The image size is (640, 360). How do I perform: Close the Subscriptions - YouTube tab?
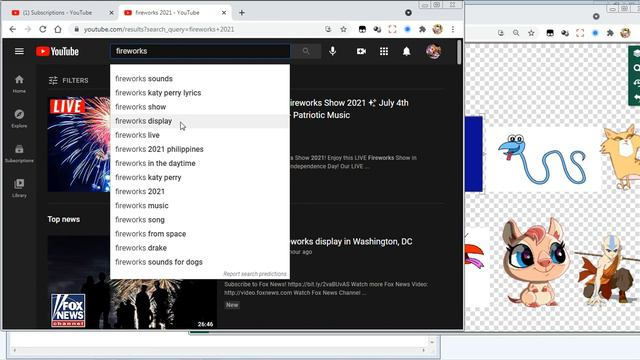111,13
